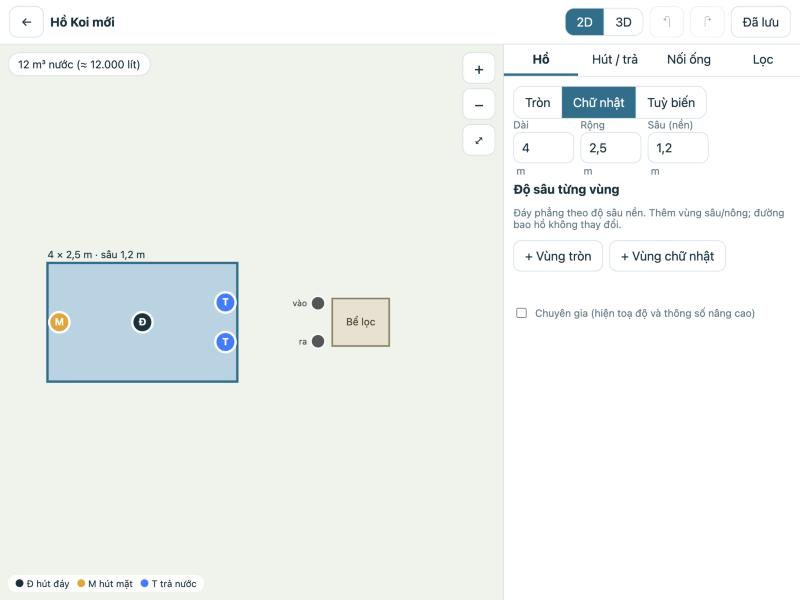The height and width of the screenshot is (600, 800).
Task: Zoom out with the minus button
Action: 479,105
